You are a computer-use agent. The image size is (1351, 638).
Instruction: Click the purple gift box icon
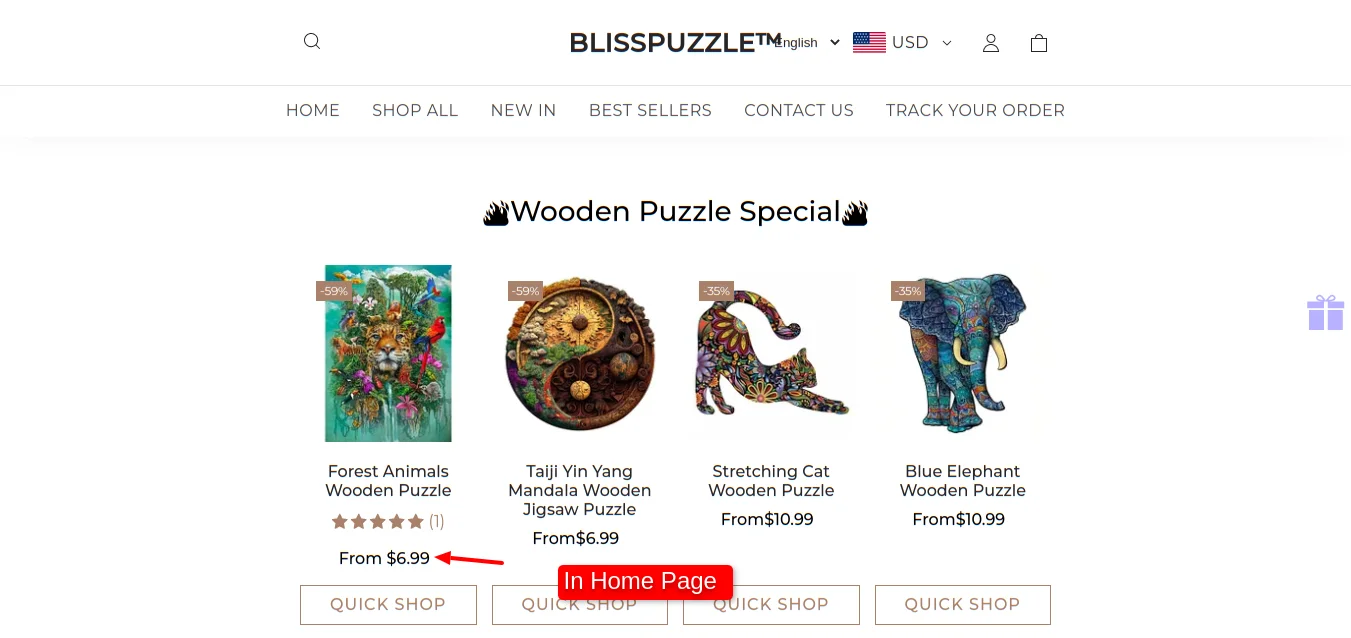point(1326,312)
